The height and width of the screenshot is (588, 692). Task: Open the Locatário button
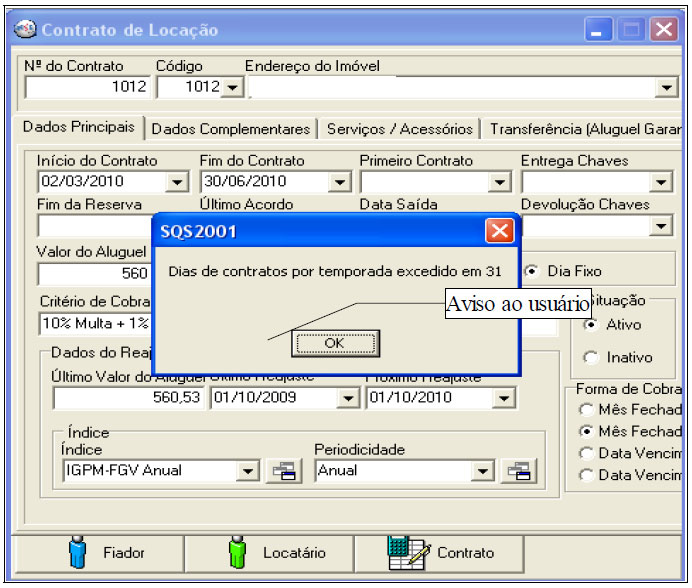269,554
